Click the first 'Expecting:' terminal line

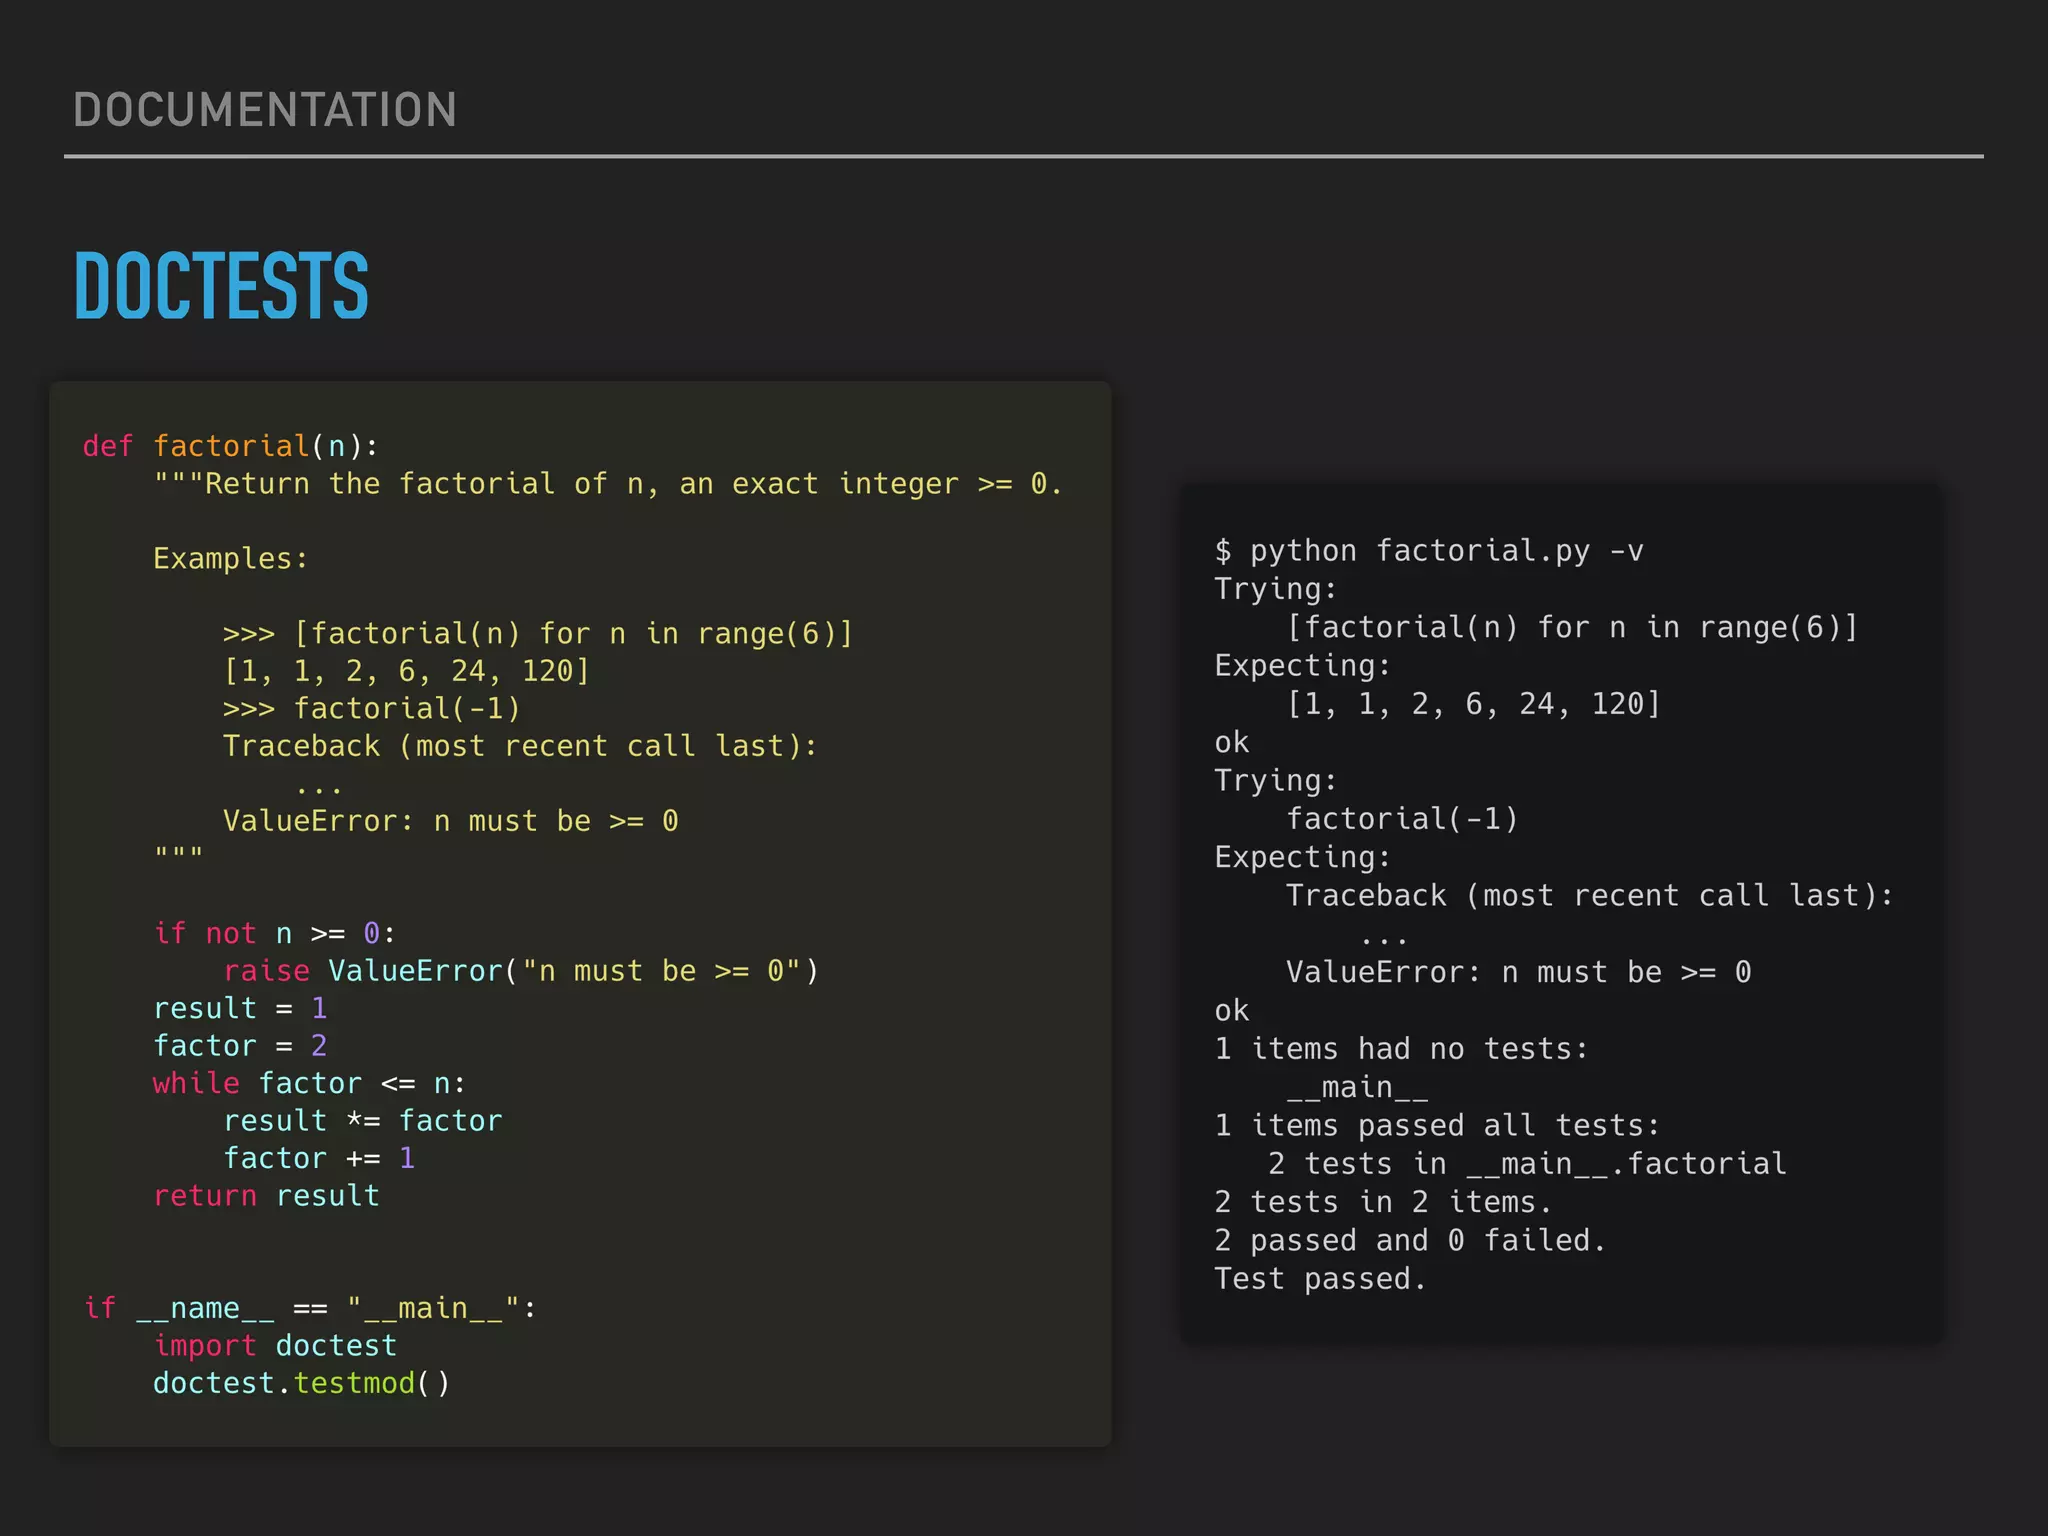(1303, 666)
